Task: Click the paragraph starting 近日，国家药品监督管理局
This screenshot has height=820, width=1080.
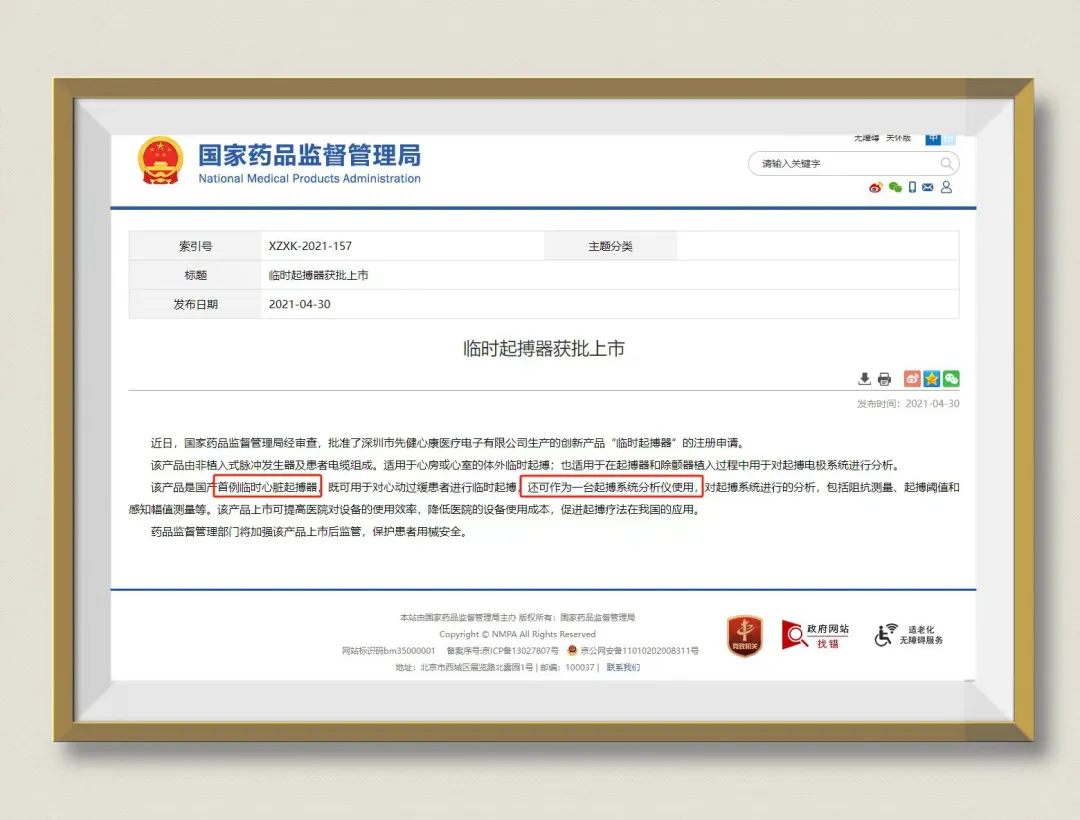Action: tap(448, 443)
